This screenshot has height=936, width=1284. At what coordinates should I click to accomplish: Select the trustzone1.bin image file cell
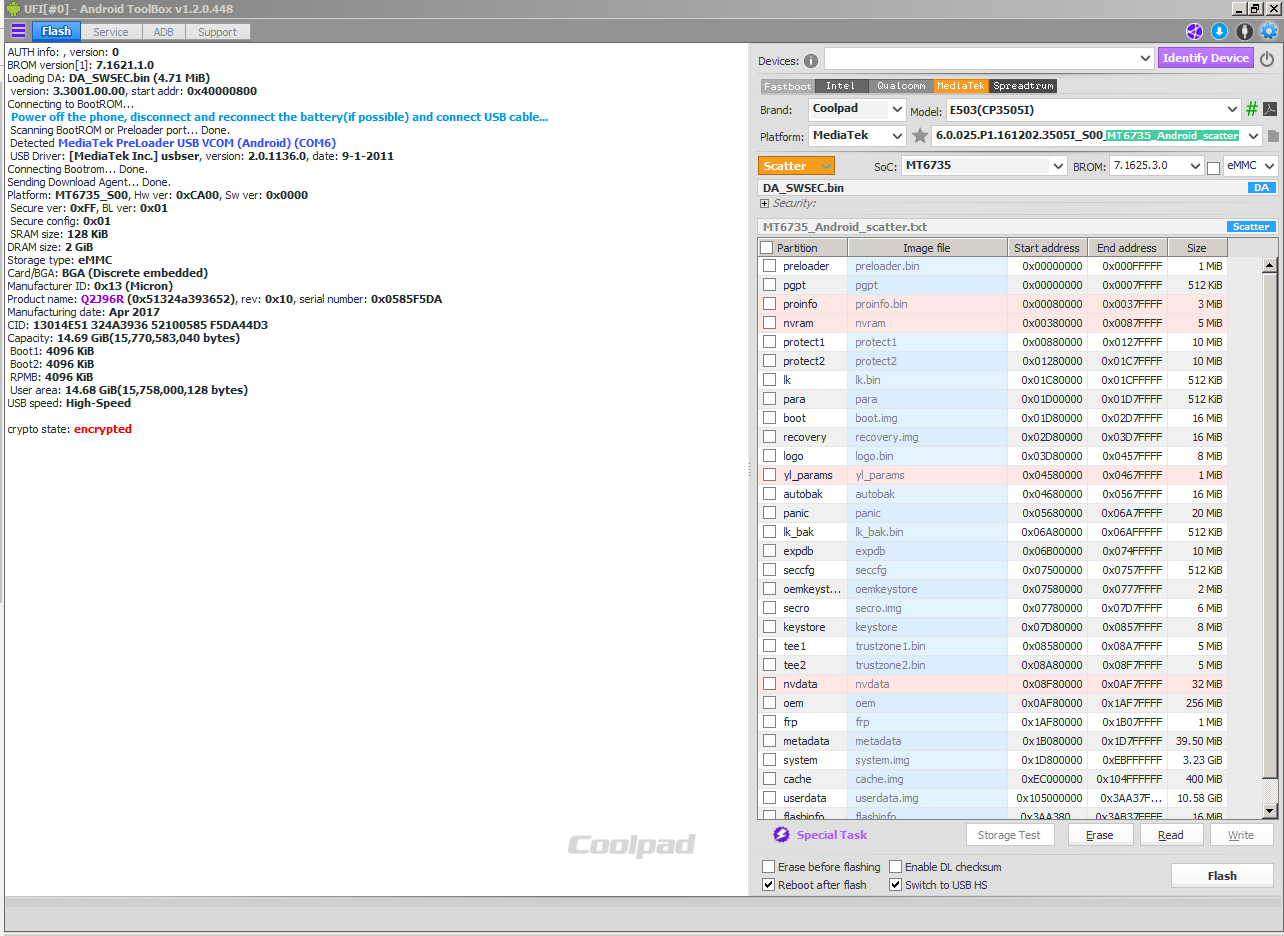[927, 646]
